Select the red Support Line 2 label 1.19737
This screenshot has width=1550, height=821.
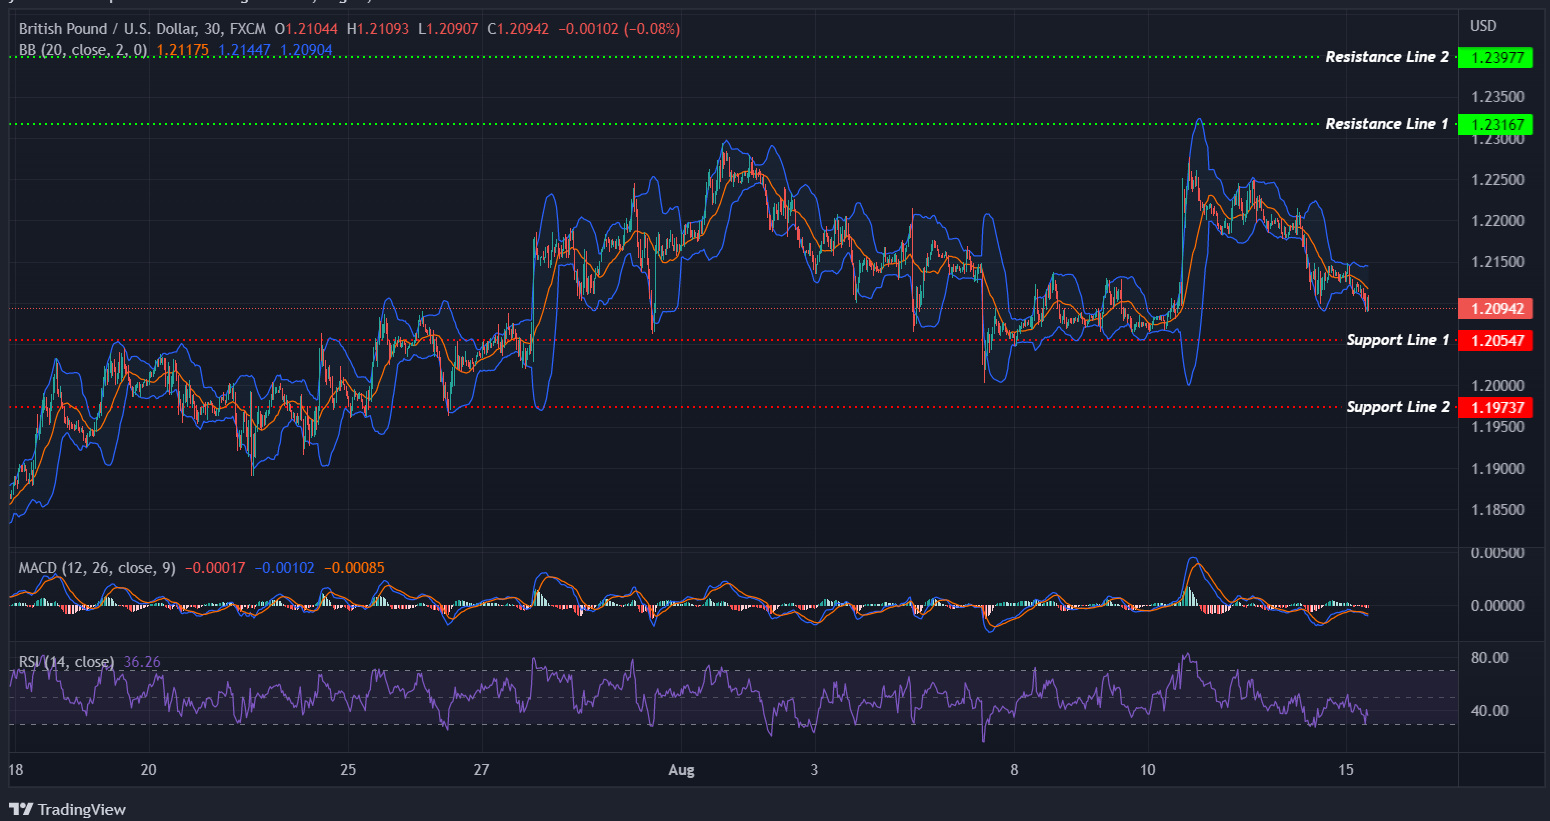[1497, 407]
